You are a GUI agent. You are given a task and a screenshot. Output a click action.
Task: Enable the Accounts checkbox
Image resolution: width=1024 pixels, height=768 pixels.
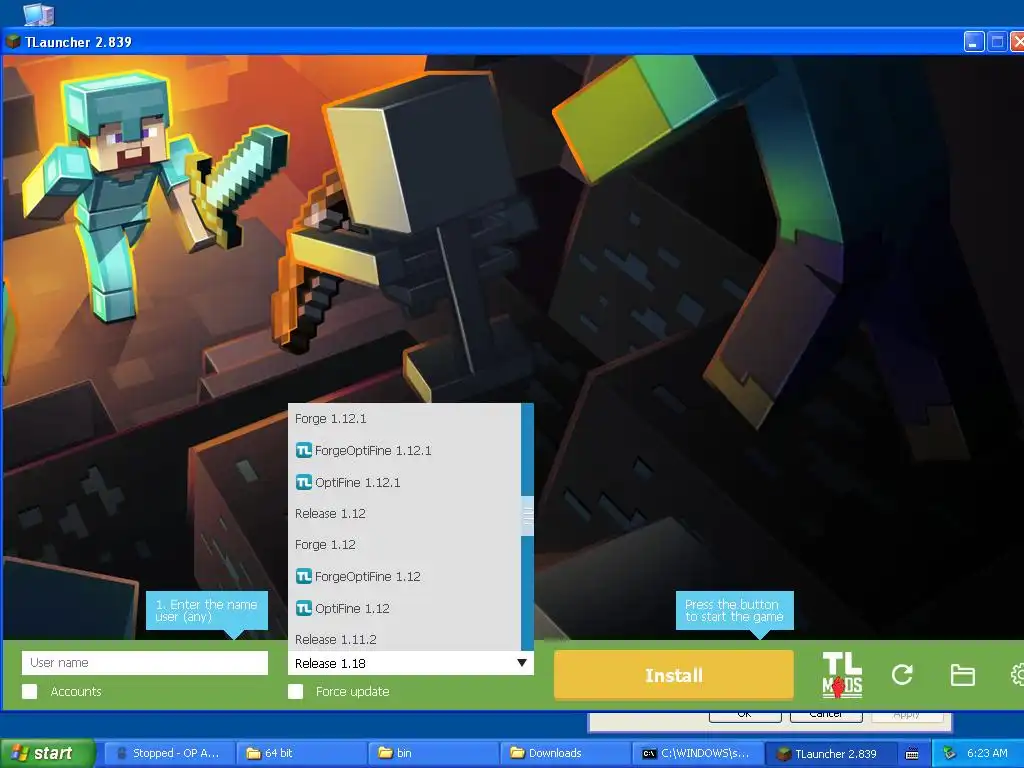click(x=29, y=691)
